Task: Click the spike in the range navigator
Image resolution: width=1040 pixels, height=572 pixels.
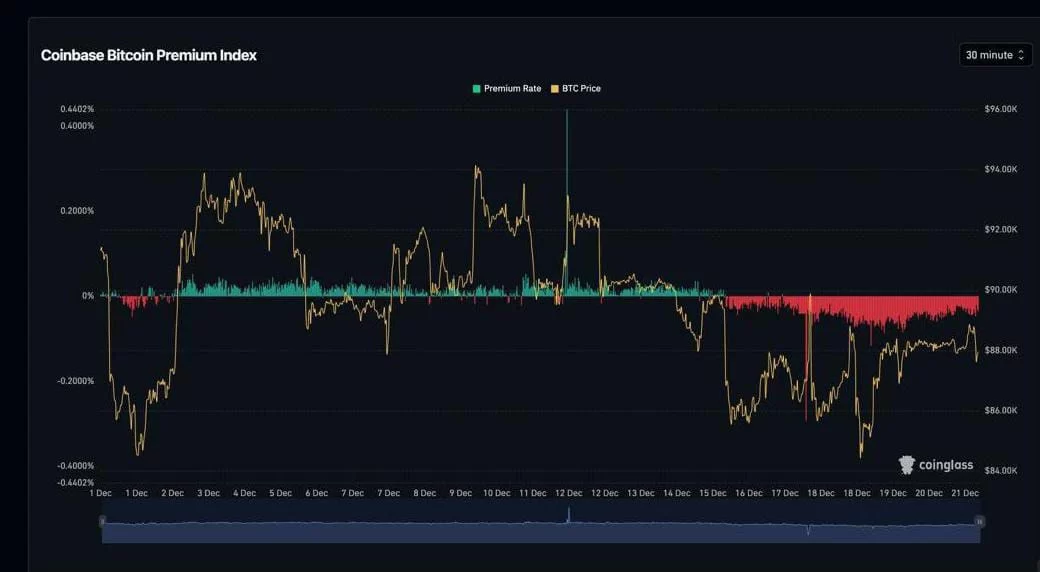Action: [568, 515]
